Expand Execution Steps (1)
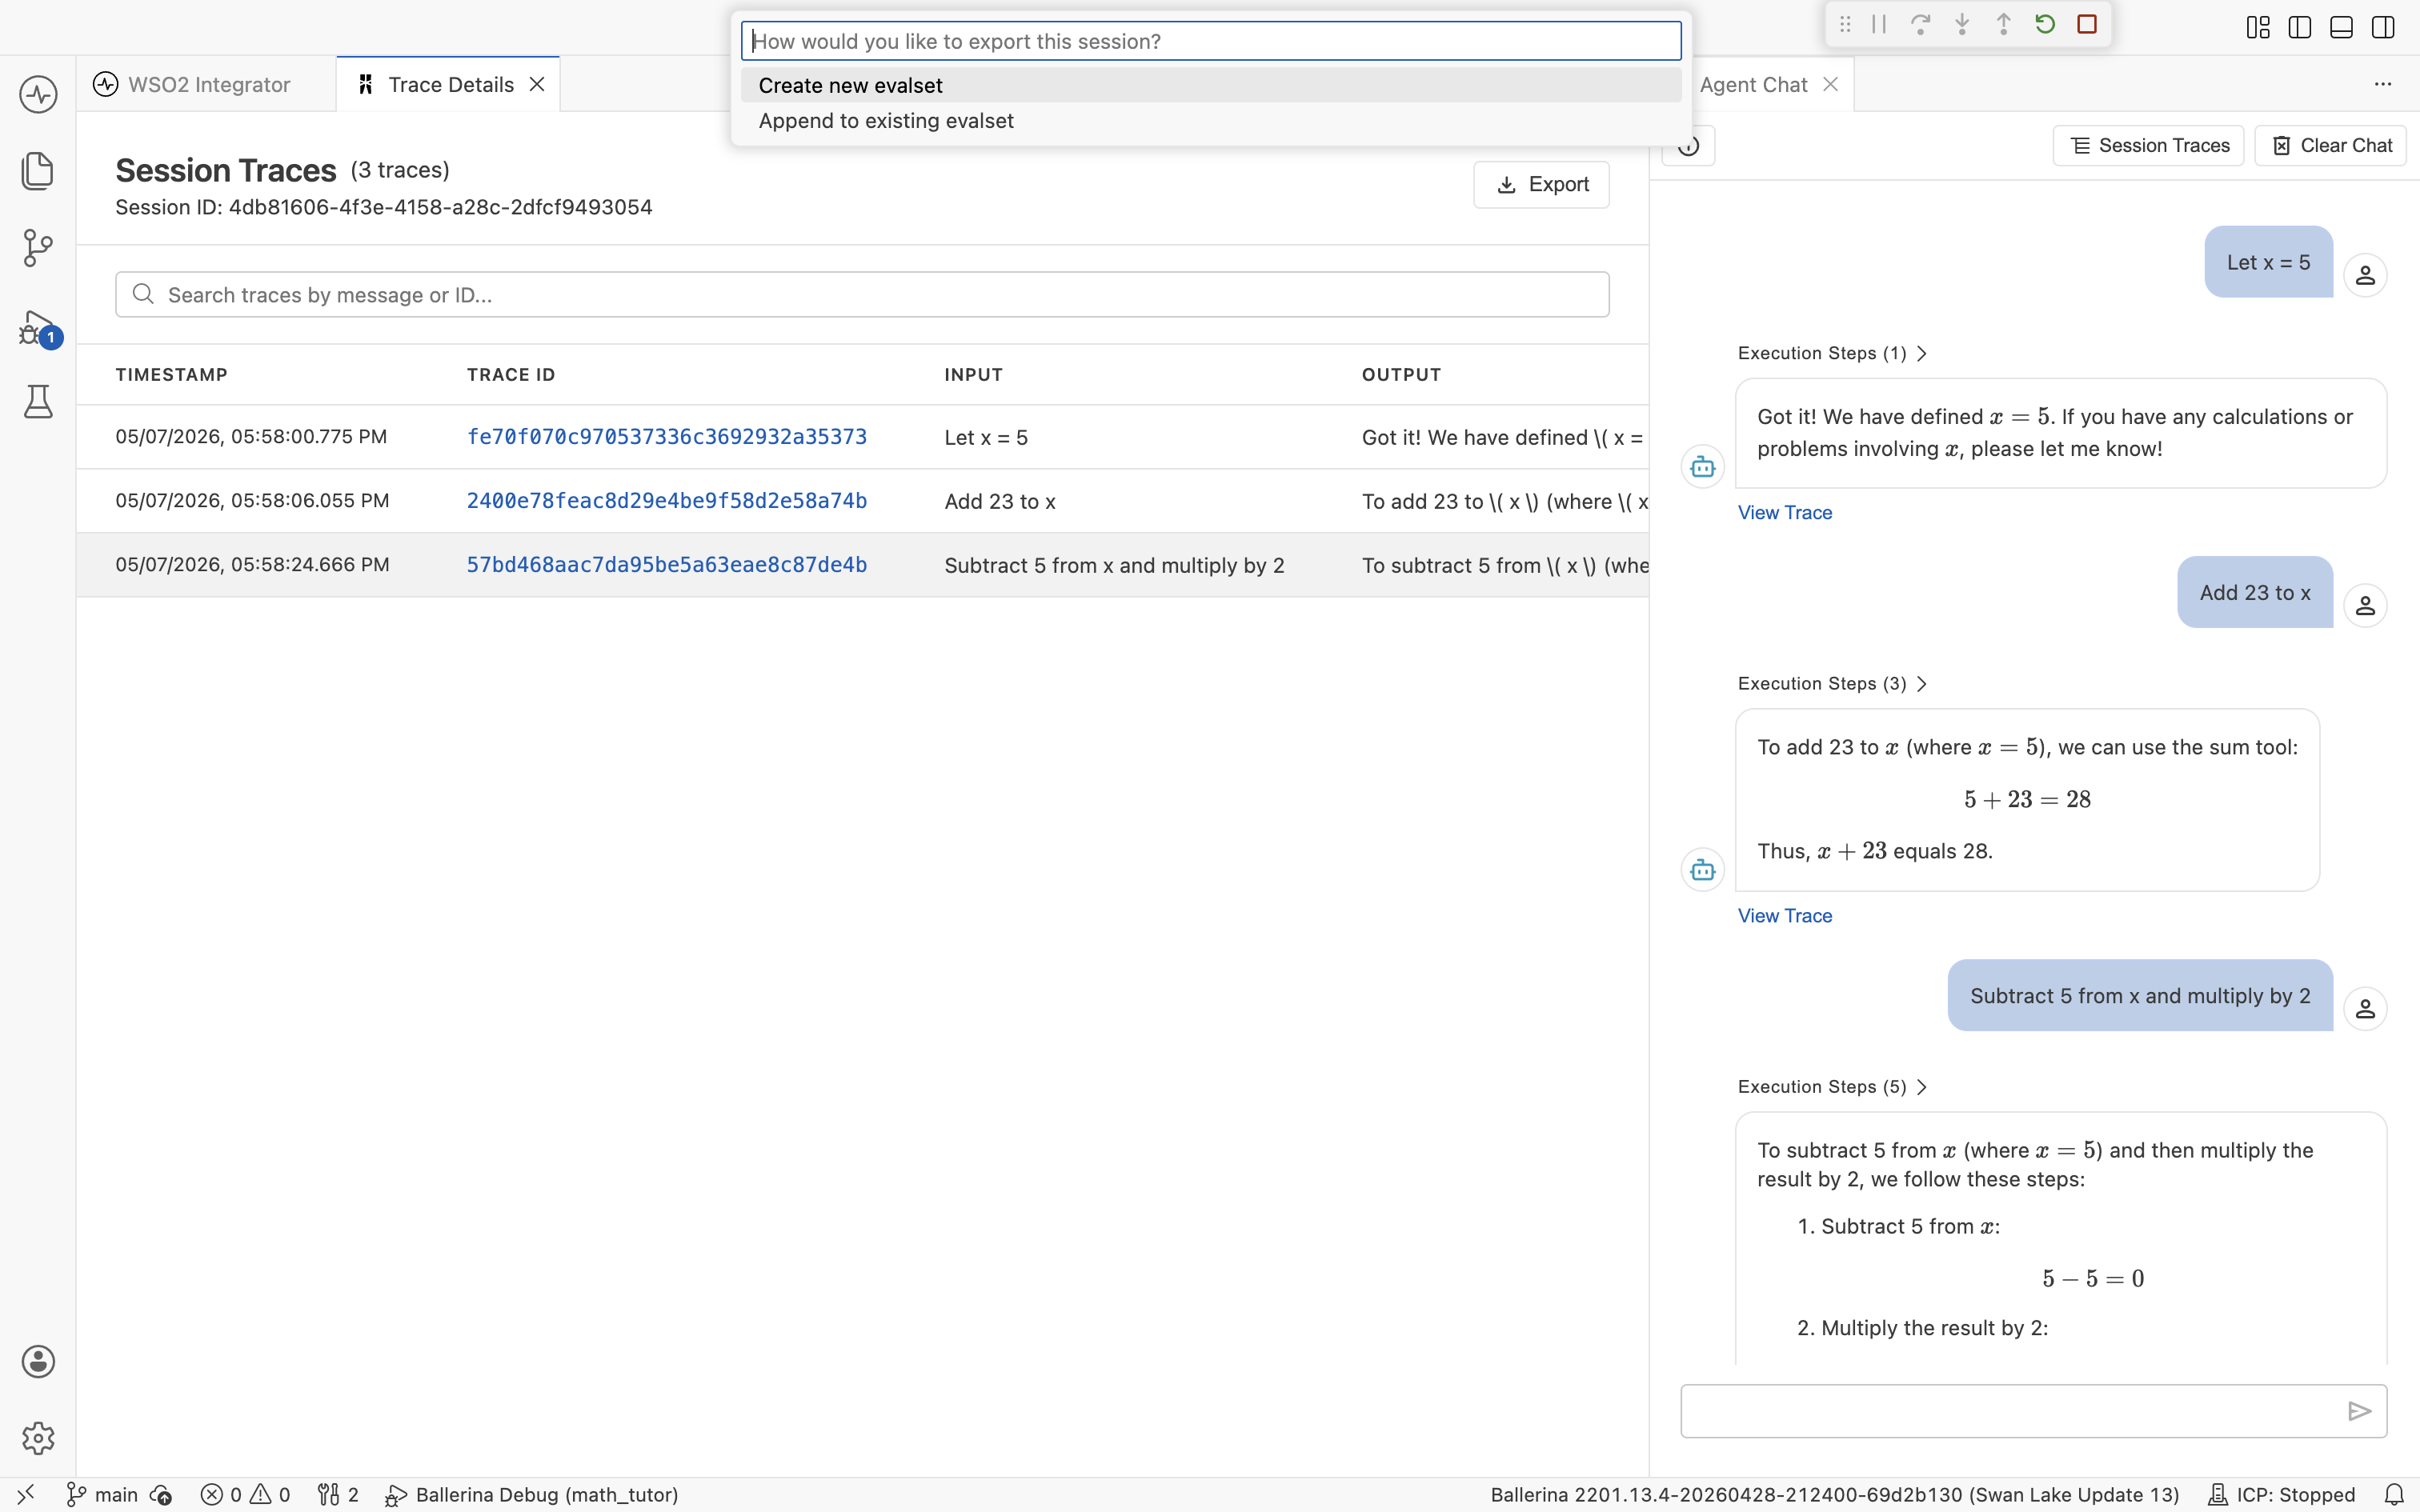The image size is (2420, 1512). click(1832, 353)
